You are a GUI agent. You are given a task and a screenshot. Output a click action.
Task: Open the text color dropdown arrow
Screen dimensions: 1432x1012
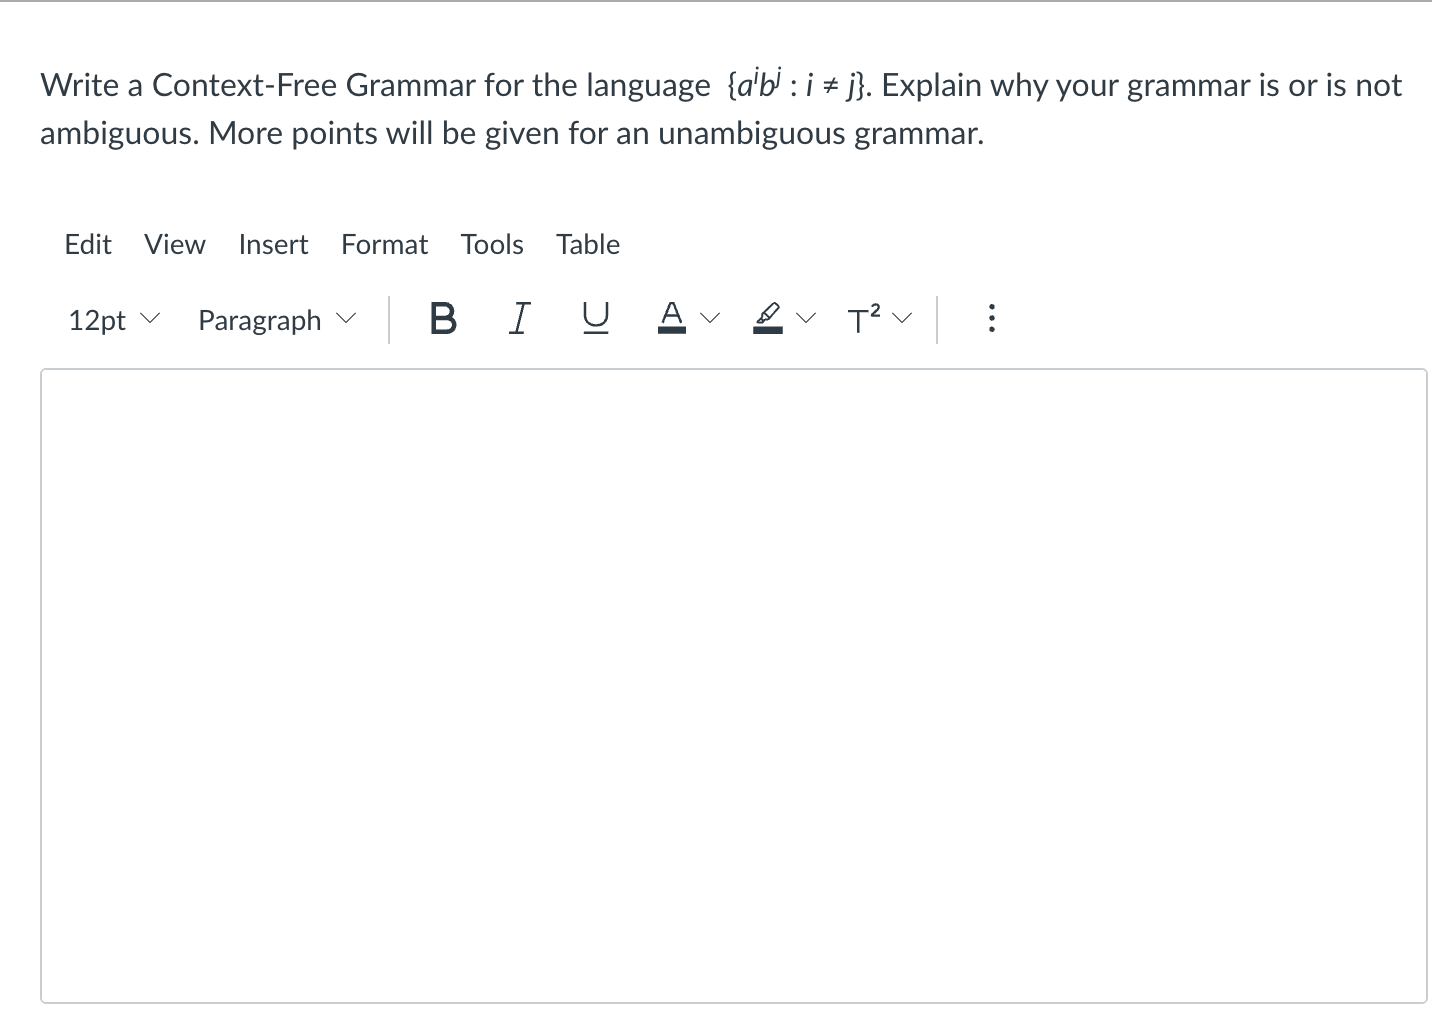pos(710,318)
